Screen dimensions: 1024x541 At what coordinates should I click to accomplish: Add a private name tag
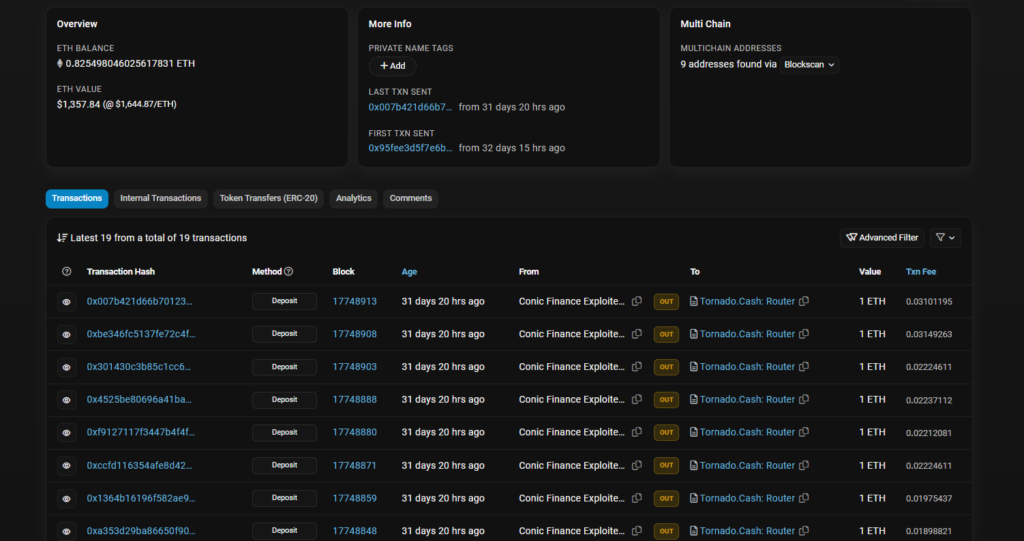392,66
